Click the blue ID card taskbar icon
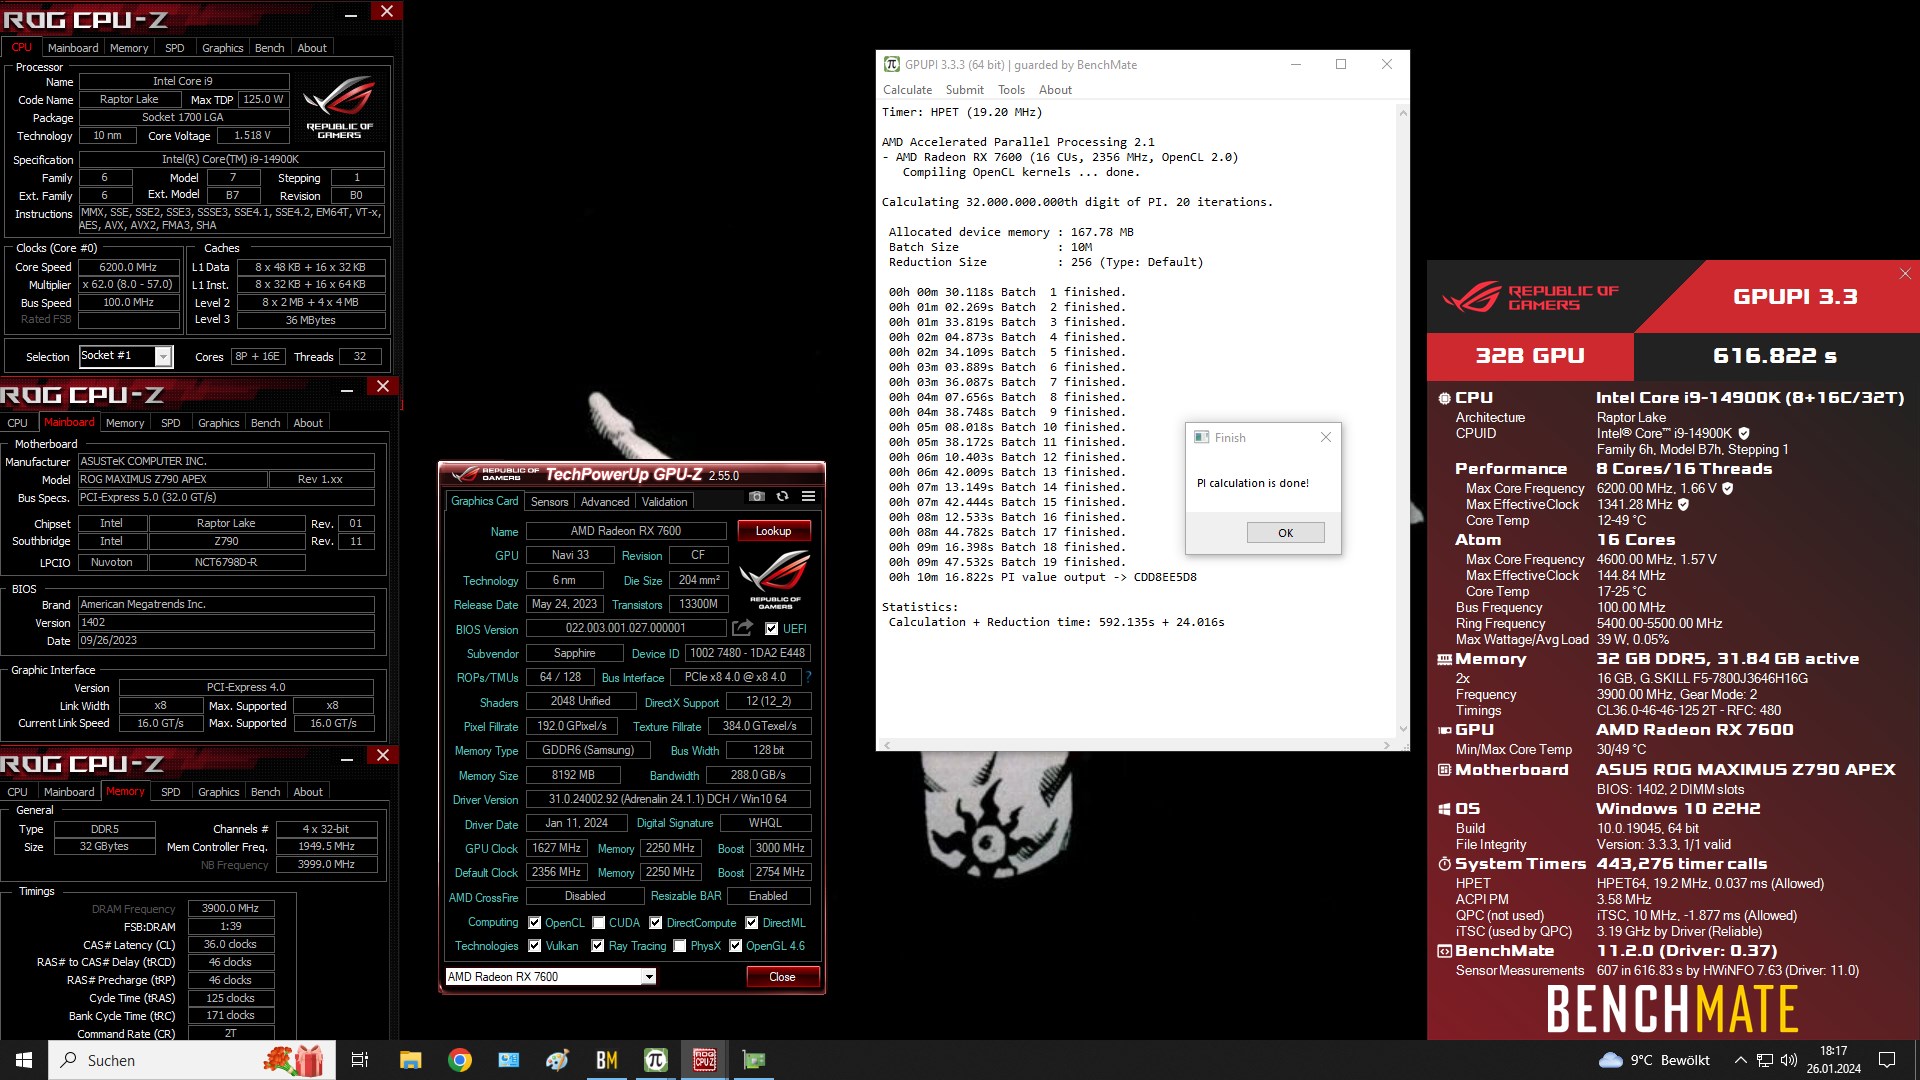Screen dimensions: 1920x1080 pyautogui.click(x=508, y=1060)
